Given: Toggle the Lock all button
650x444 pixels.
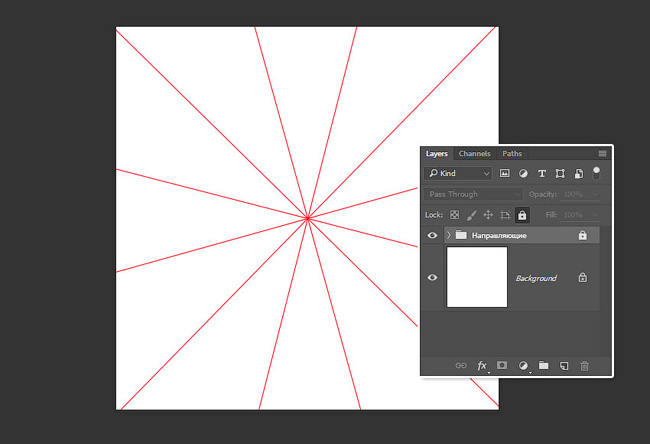Looking at the screenshot, I should coord(522,215).
